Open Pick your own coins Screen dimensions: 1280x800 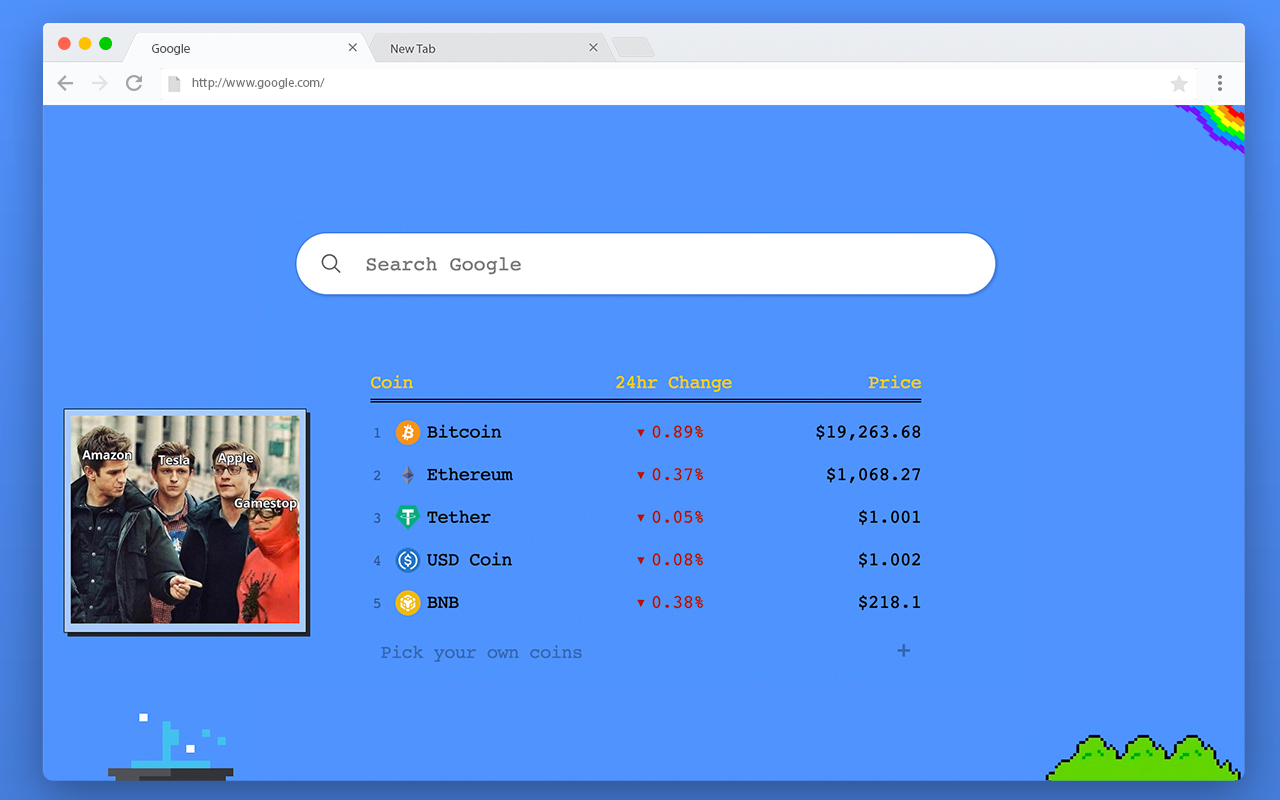[x=481, y=653]
